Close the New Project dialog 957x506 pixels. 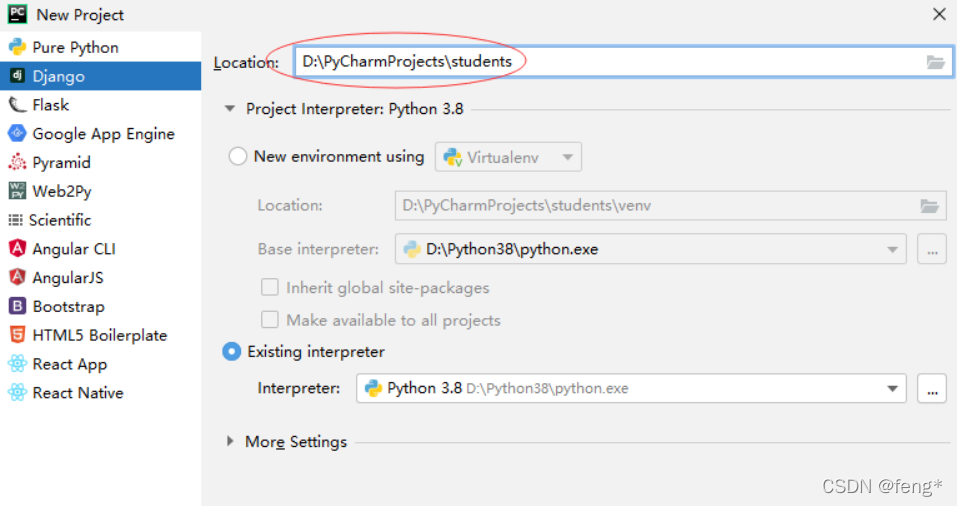coord(939,14)
